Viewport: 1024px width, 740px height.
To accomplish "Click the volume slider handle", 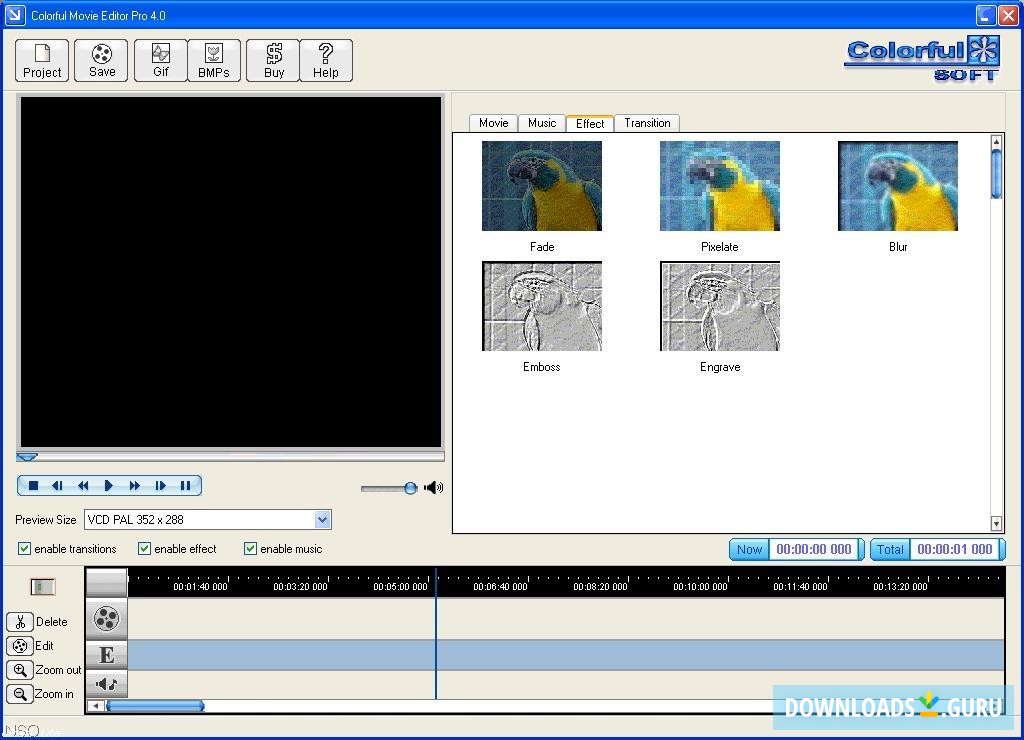I will (410, 488).
